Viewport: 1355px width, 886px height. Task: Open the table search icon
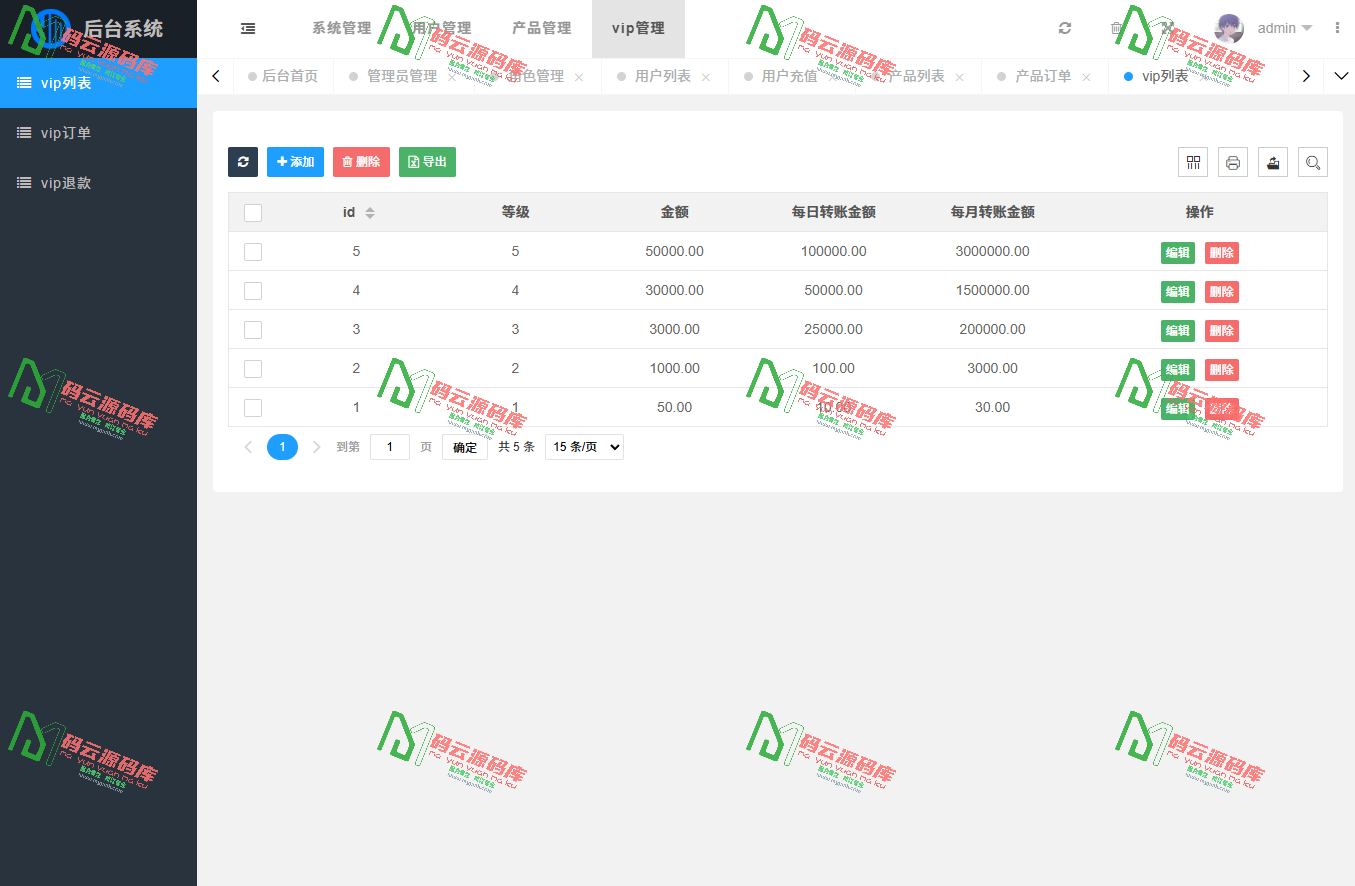coord(1312,161)
